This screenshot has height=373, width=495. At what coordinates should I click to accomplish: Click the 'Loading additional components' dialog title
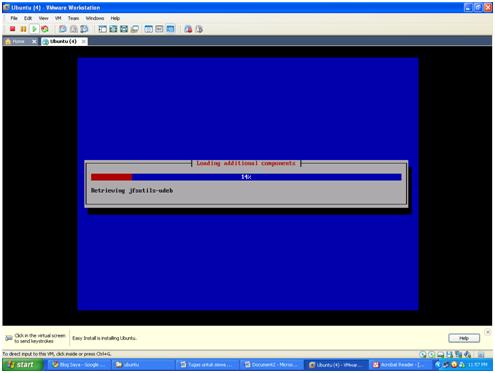point(246,163)
